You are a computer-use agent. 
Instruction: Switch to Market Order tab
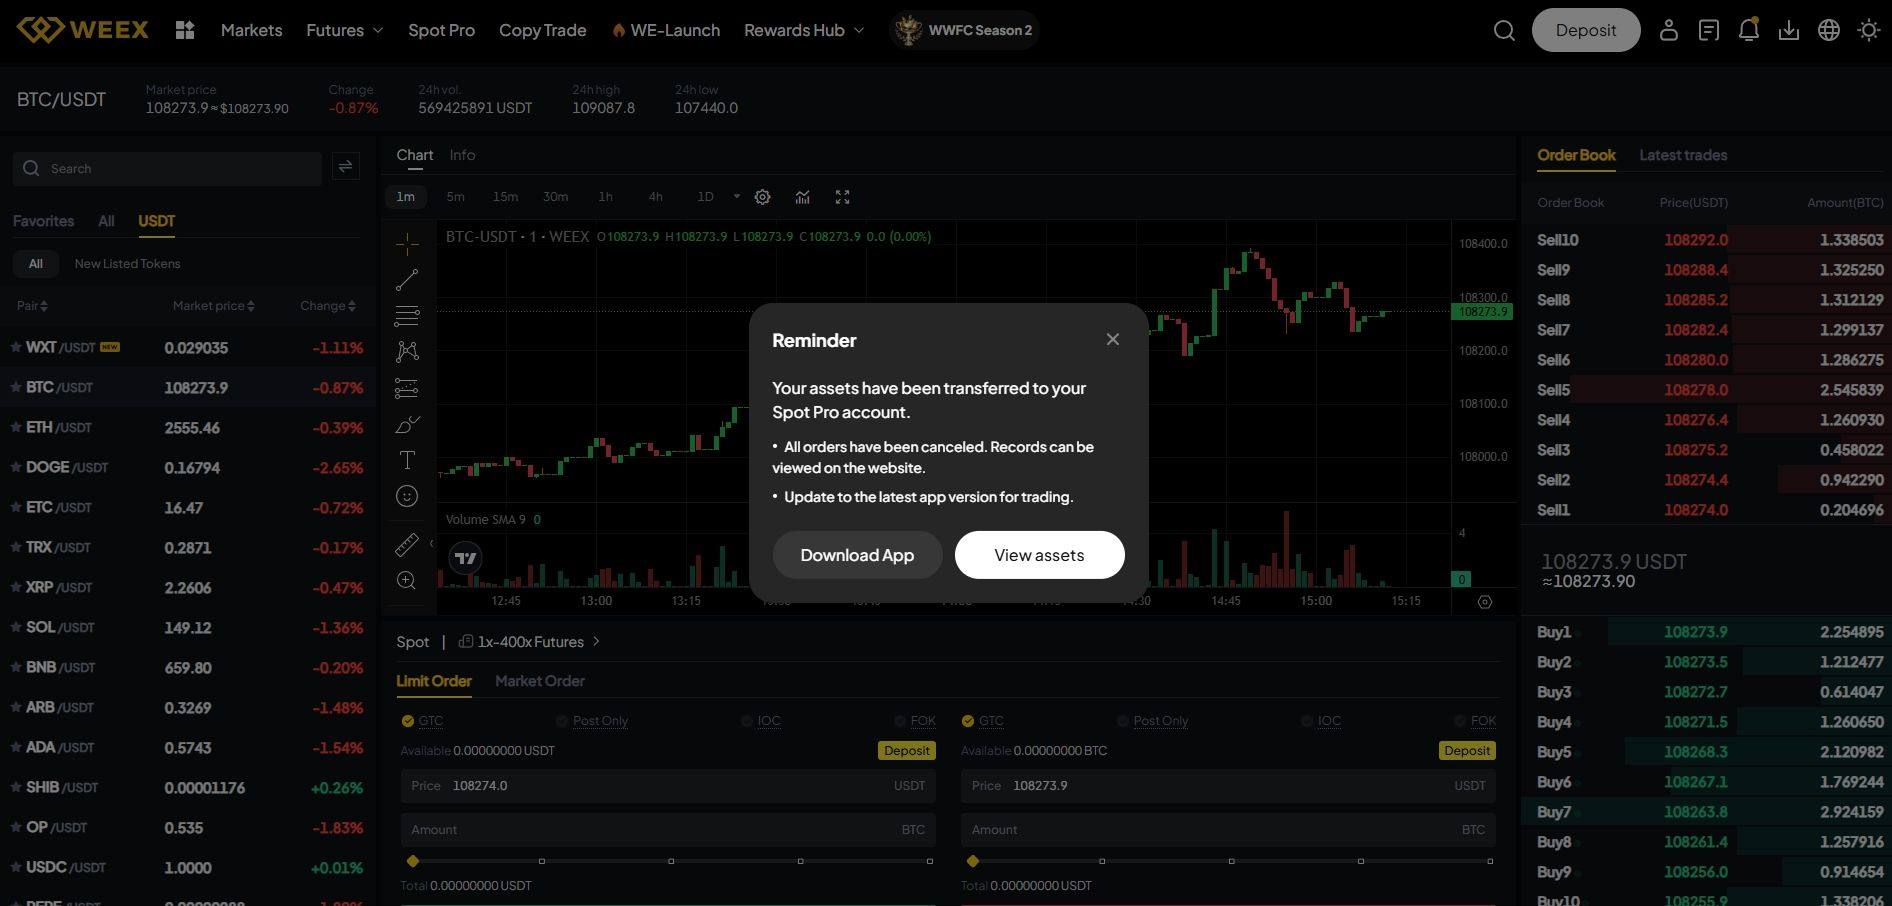coord(539,681)
